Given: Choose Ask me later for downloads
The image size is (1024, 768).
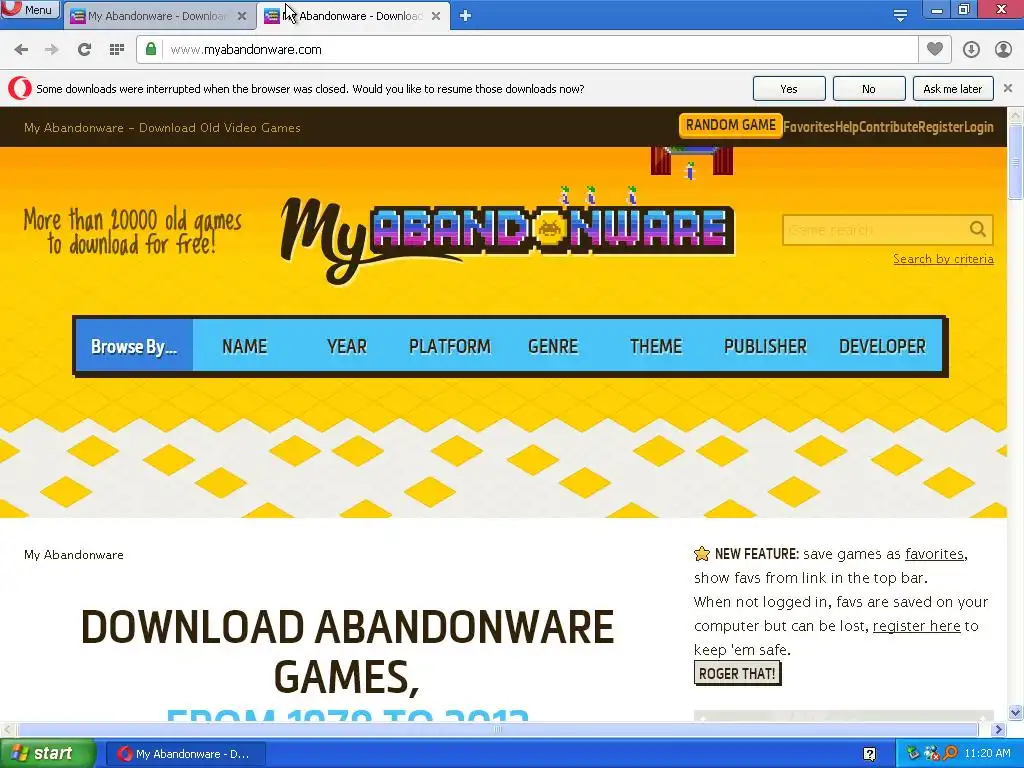Looking at the screenshot, I should pos(953,89).
